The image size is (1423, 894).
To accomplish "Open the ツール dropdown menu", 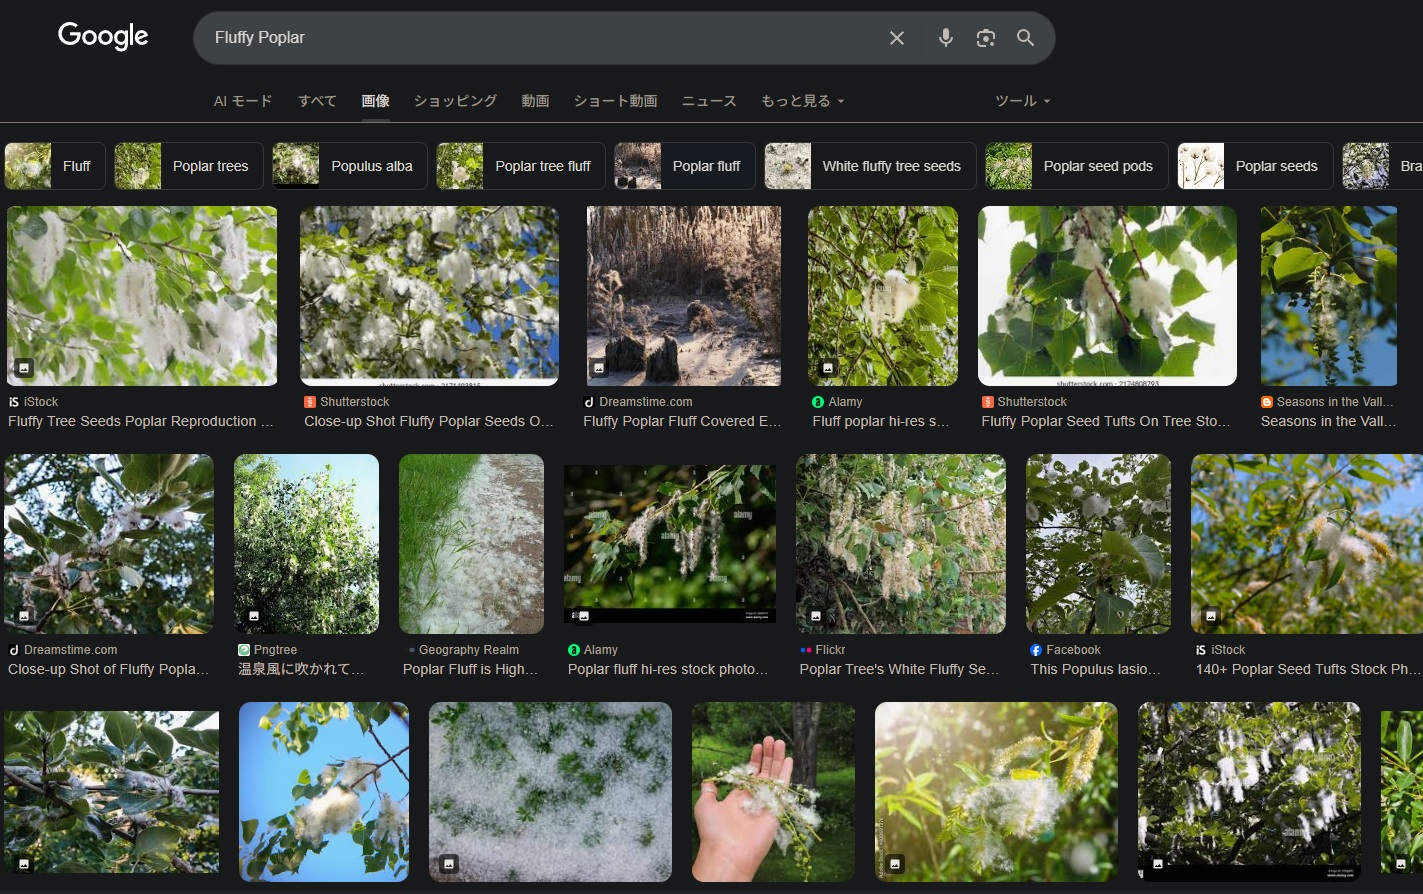I will coord(1022,101).
